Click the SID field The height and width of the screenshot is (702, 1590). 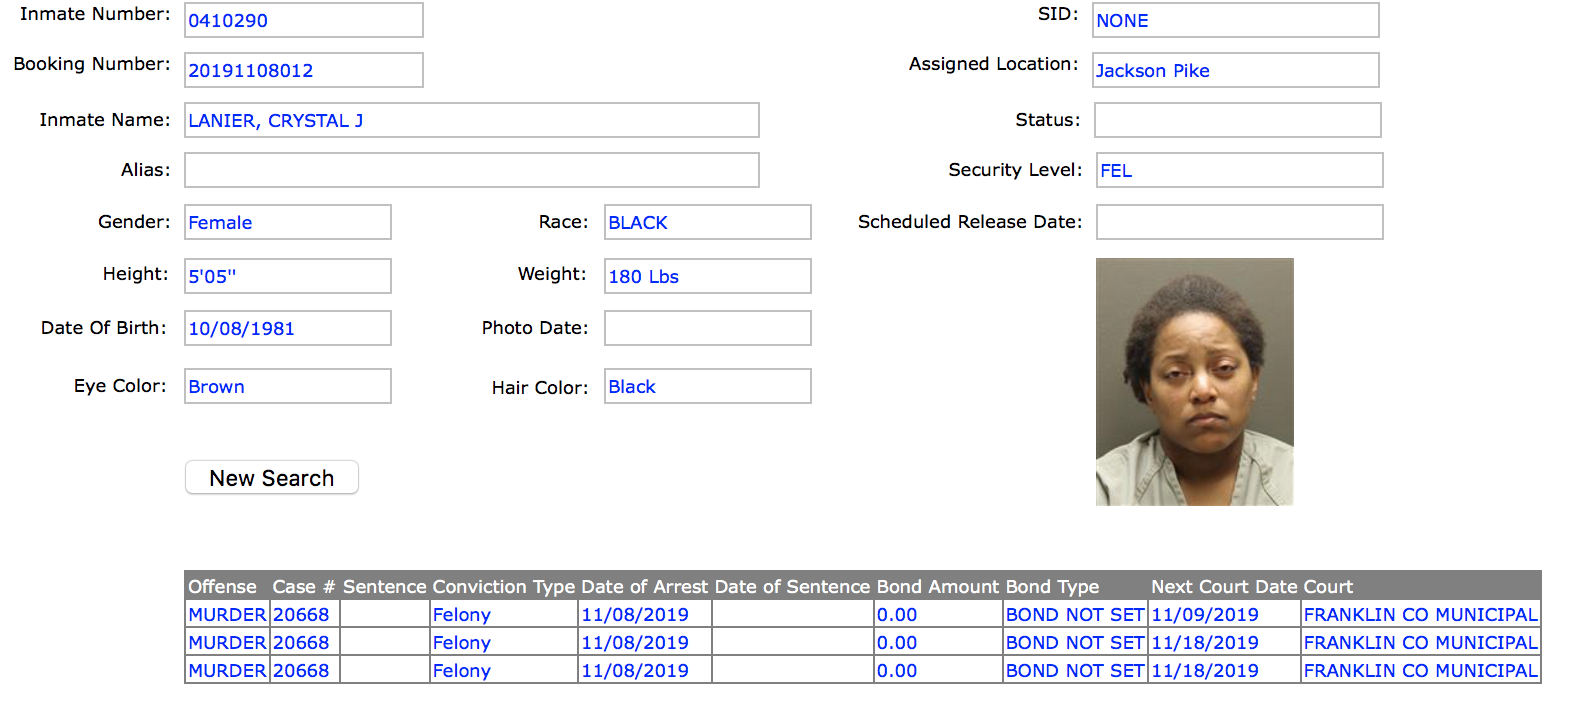pos(1235,20)
